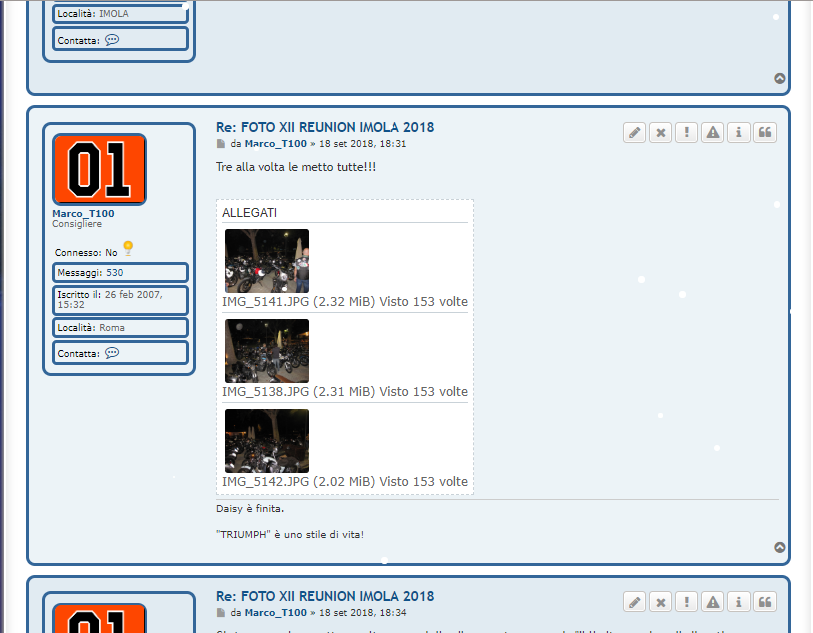Image resolution: width=813 pixels, height=633 pixels.
Task: Click the 'Connesso: No' status text
Action: pos(86,253)
